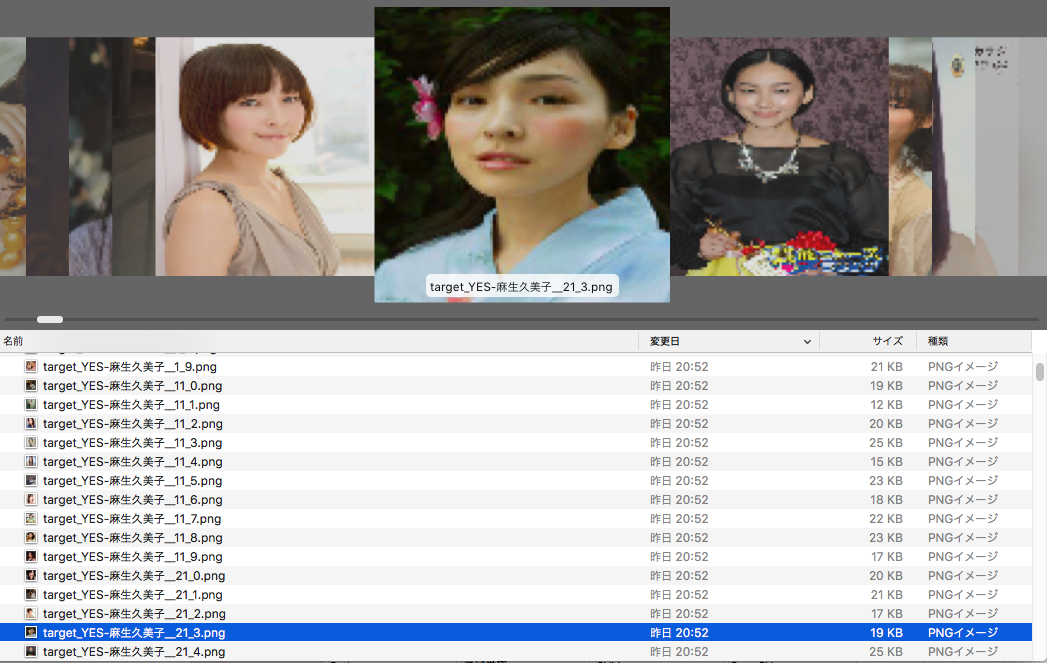The height and width of the screenshot is (663, 1047).
Task: Select the file name target_YES-麻生久美子__21_4.png
Action: (134, 652)
